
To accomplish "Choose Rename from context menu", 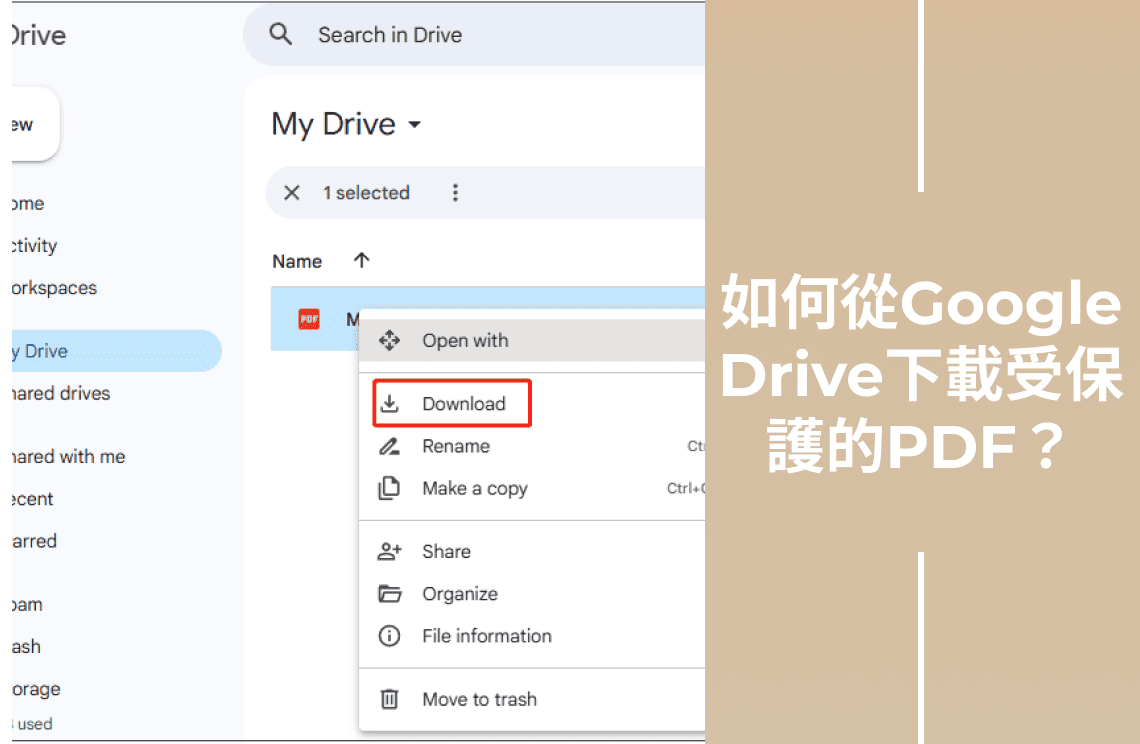I will [532, 446].
